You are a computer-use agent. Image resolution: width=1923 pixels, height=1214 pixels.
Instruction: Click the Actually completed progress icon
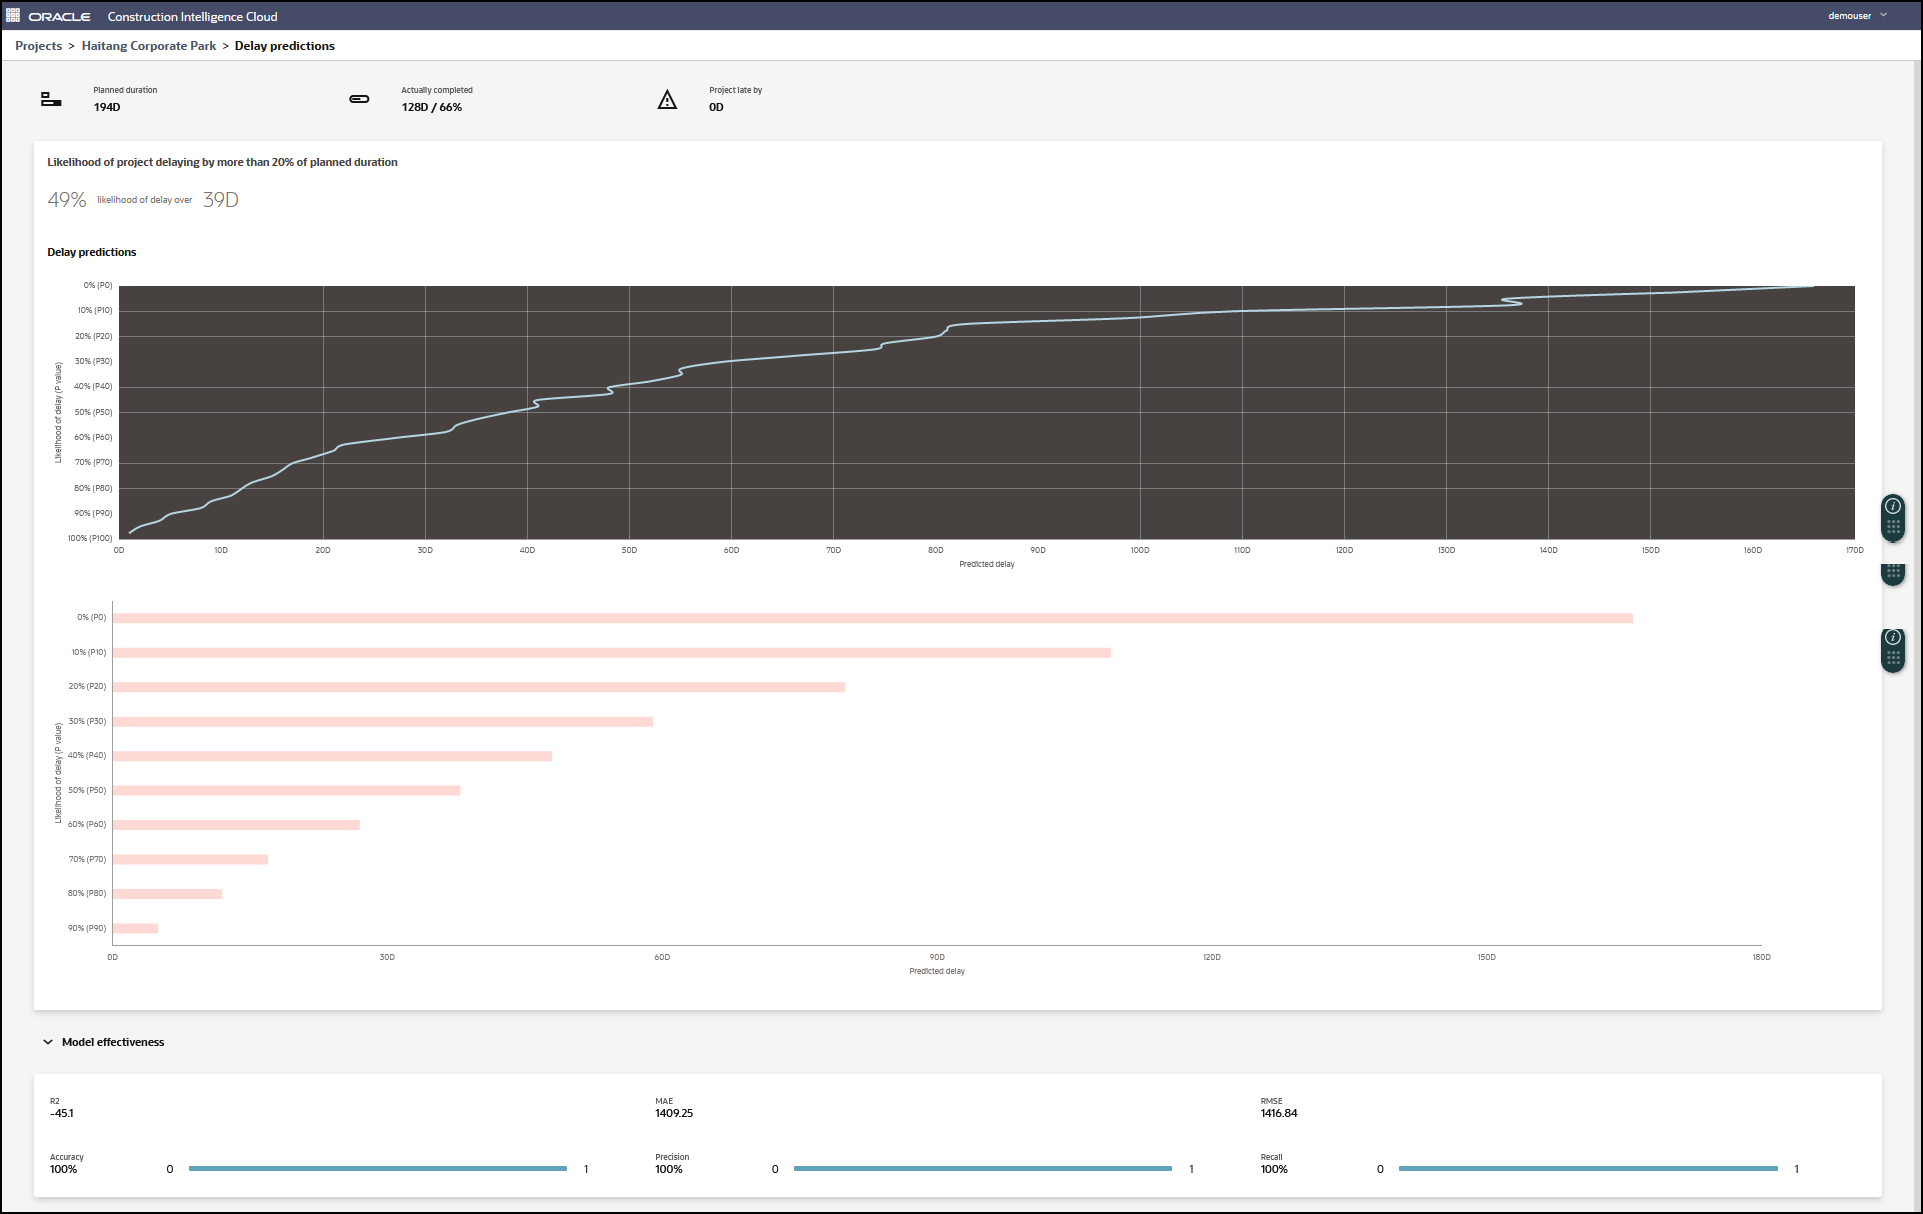tap(359, 99)
